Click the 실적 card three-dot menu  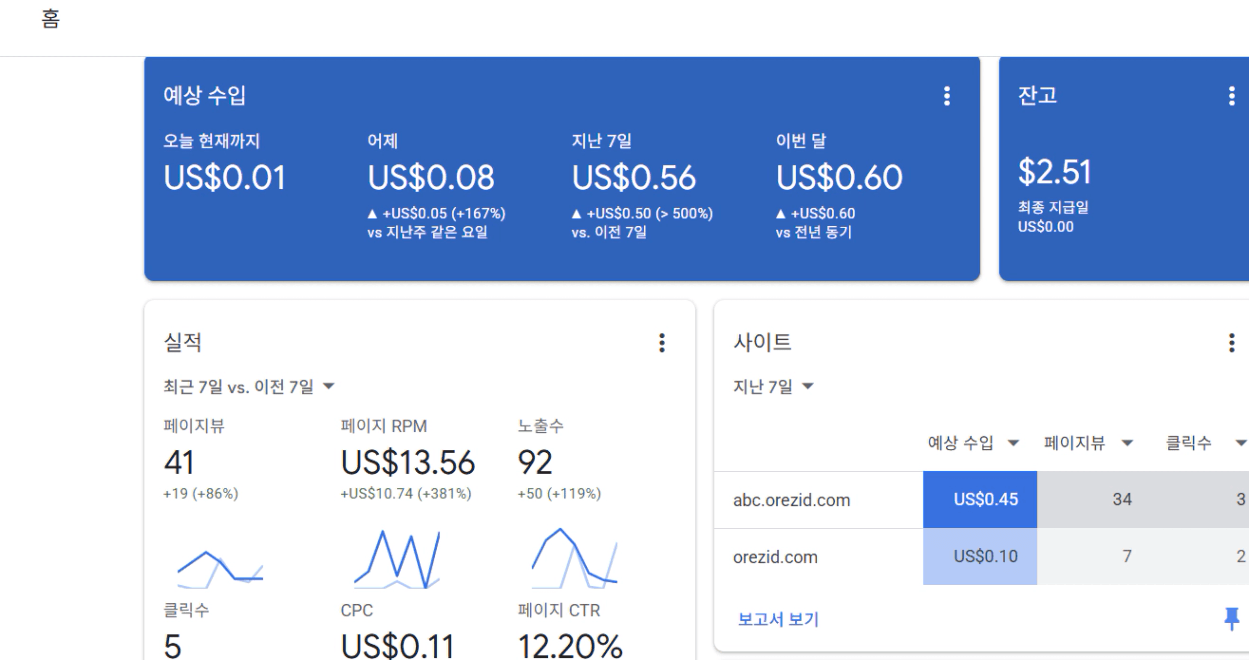661,343
